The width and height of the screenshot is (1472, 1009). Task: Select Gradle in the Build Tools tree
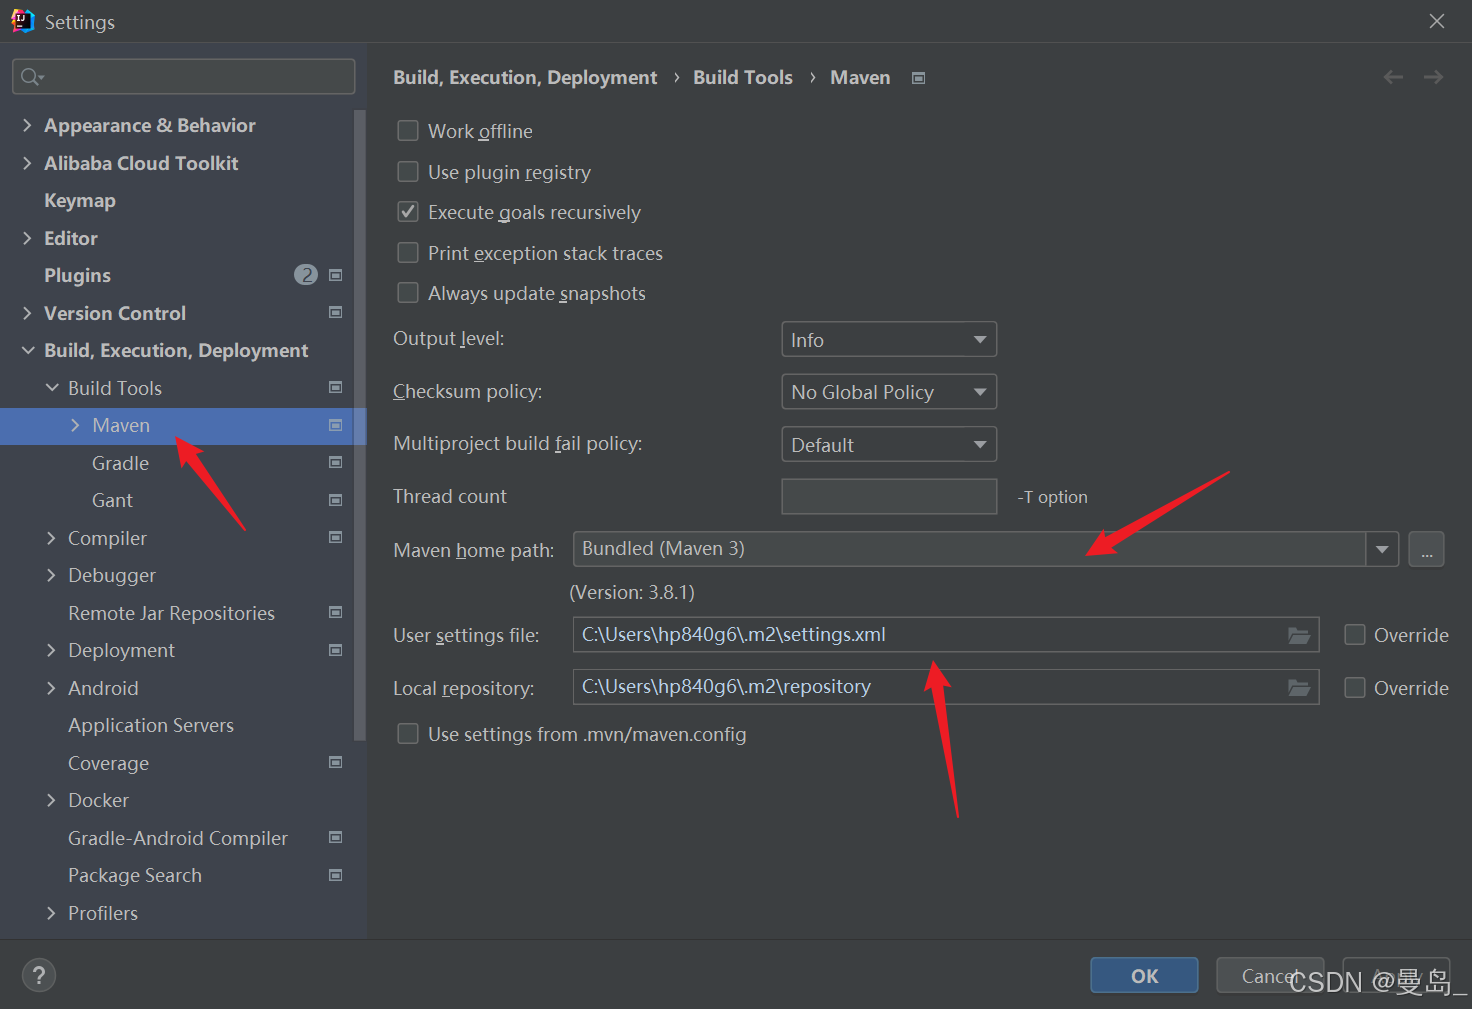(120, 463)
